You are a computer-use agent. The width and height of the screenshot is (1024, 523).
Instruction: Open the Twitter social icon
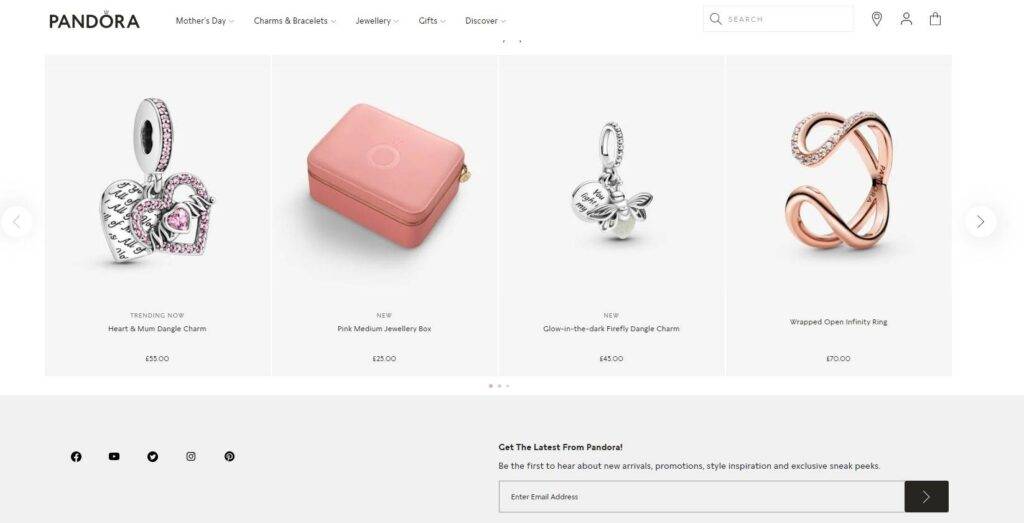(x=153, y=456)
